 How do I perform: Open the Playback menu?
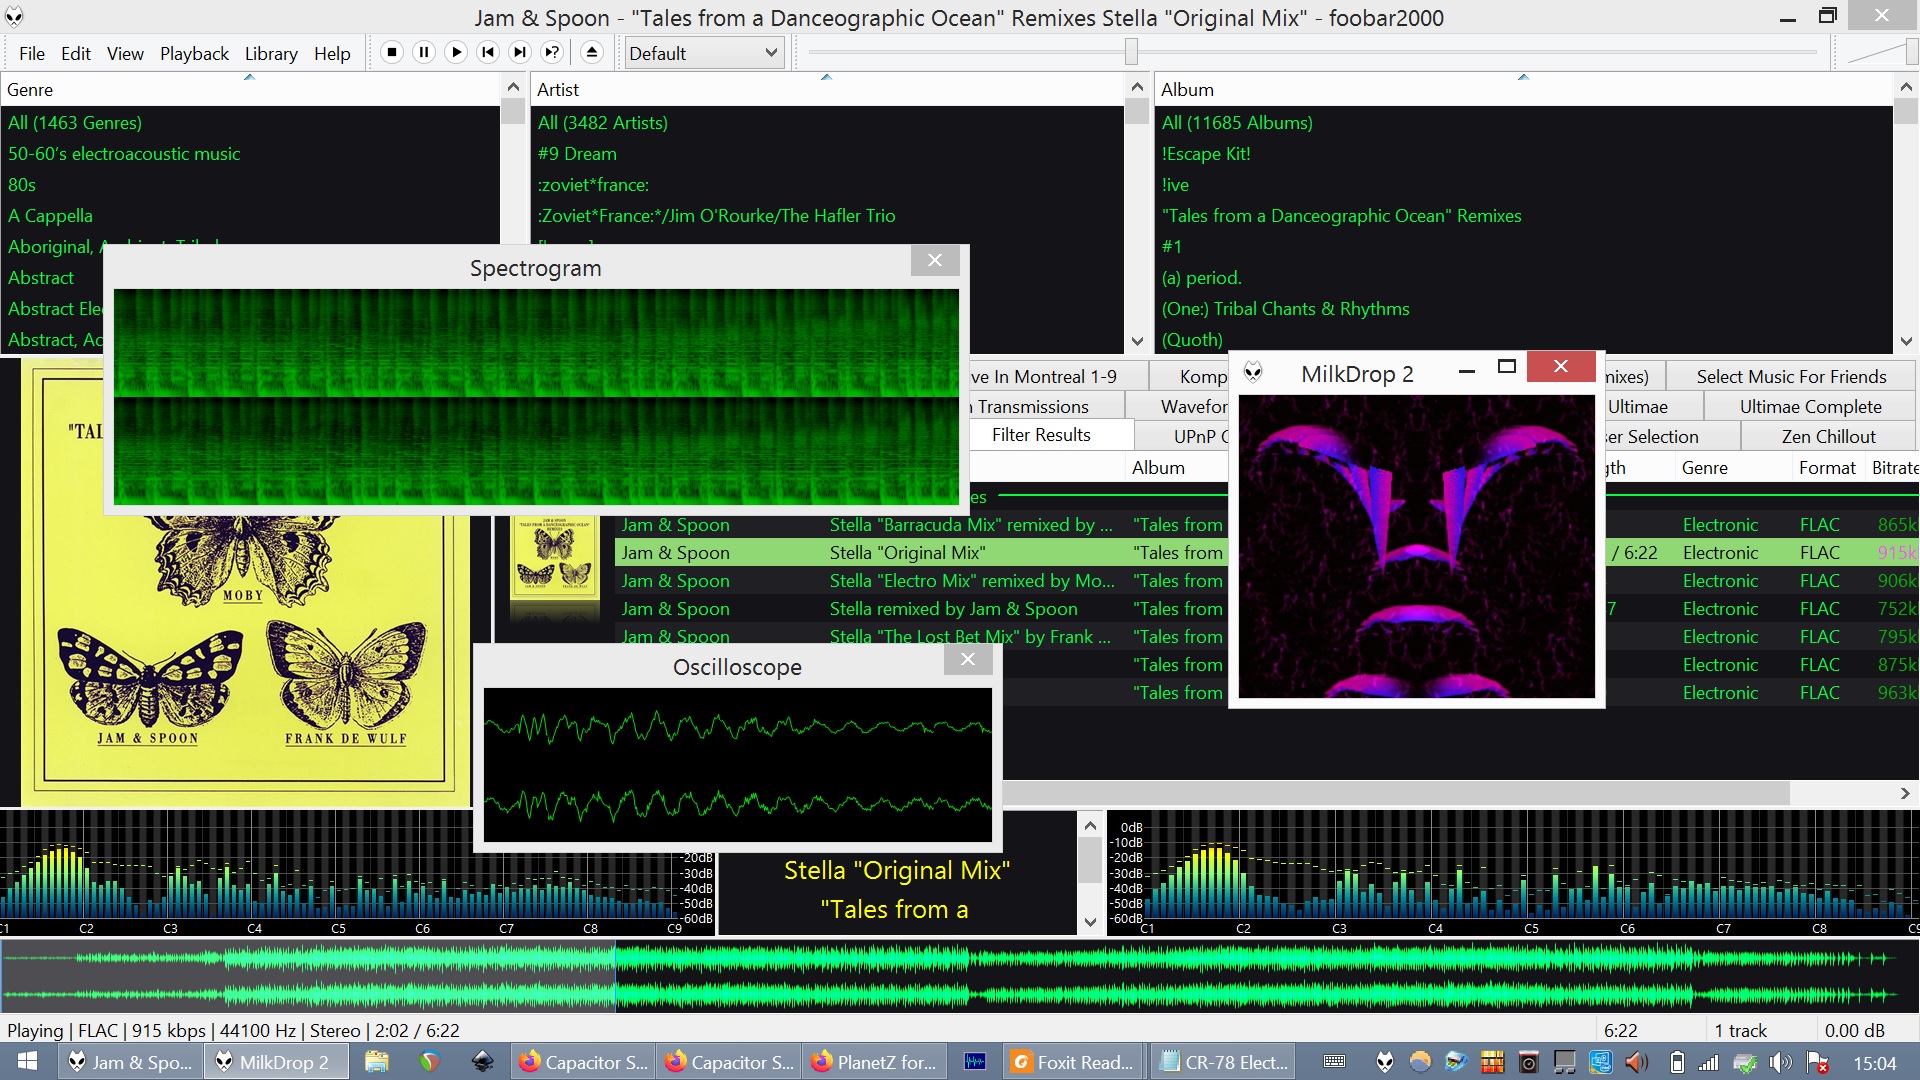[x=194, y=53]
